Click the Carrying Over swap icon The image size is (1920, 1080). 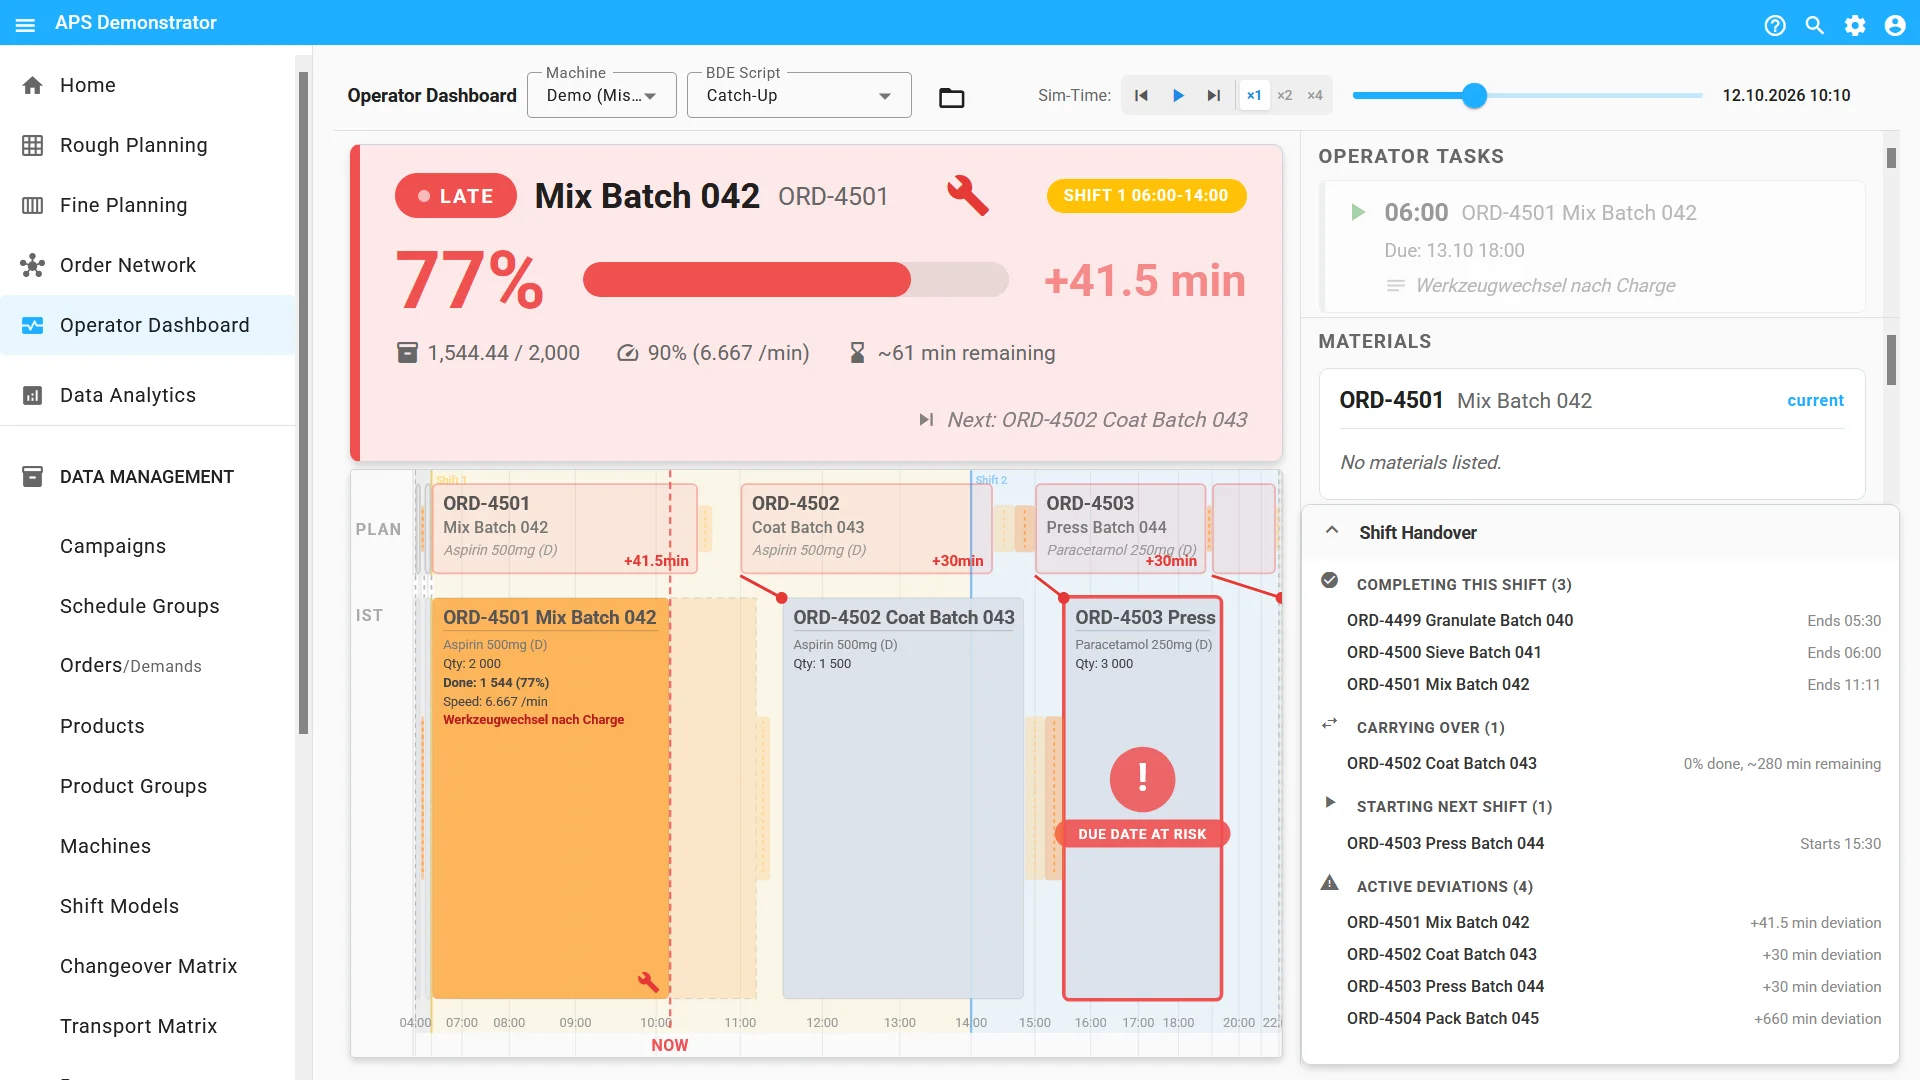click(x=1329, y=724)
